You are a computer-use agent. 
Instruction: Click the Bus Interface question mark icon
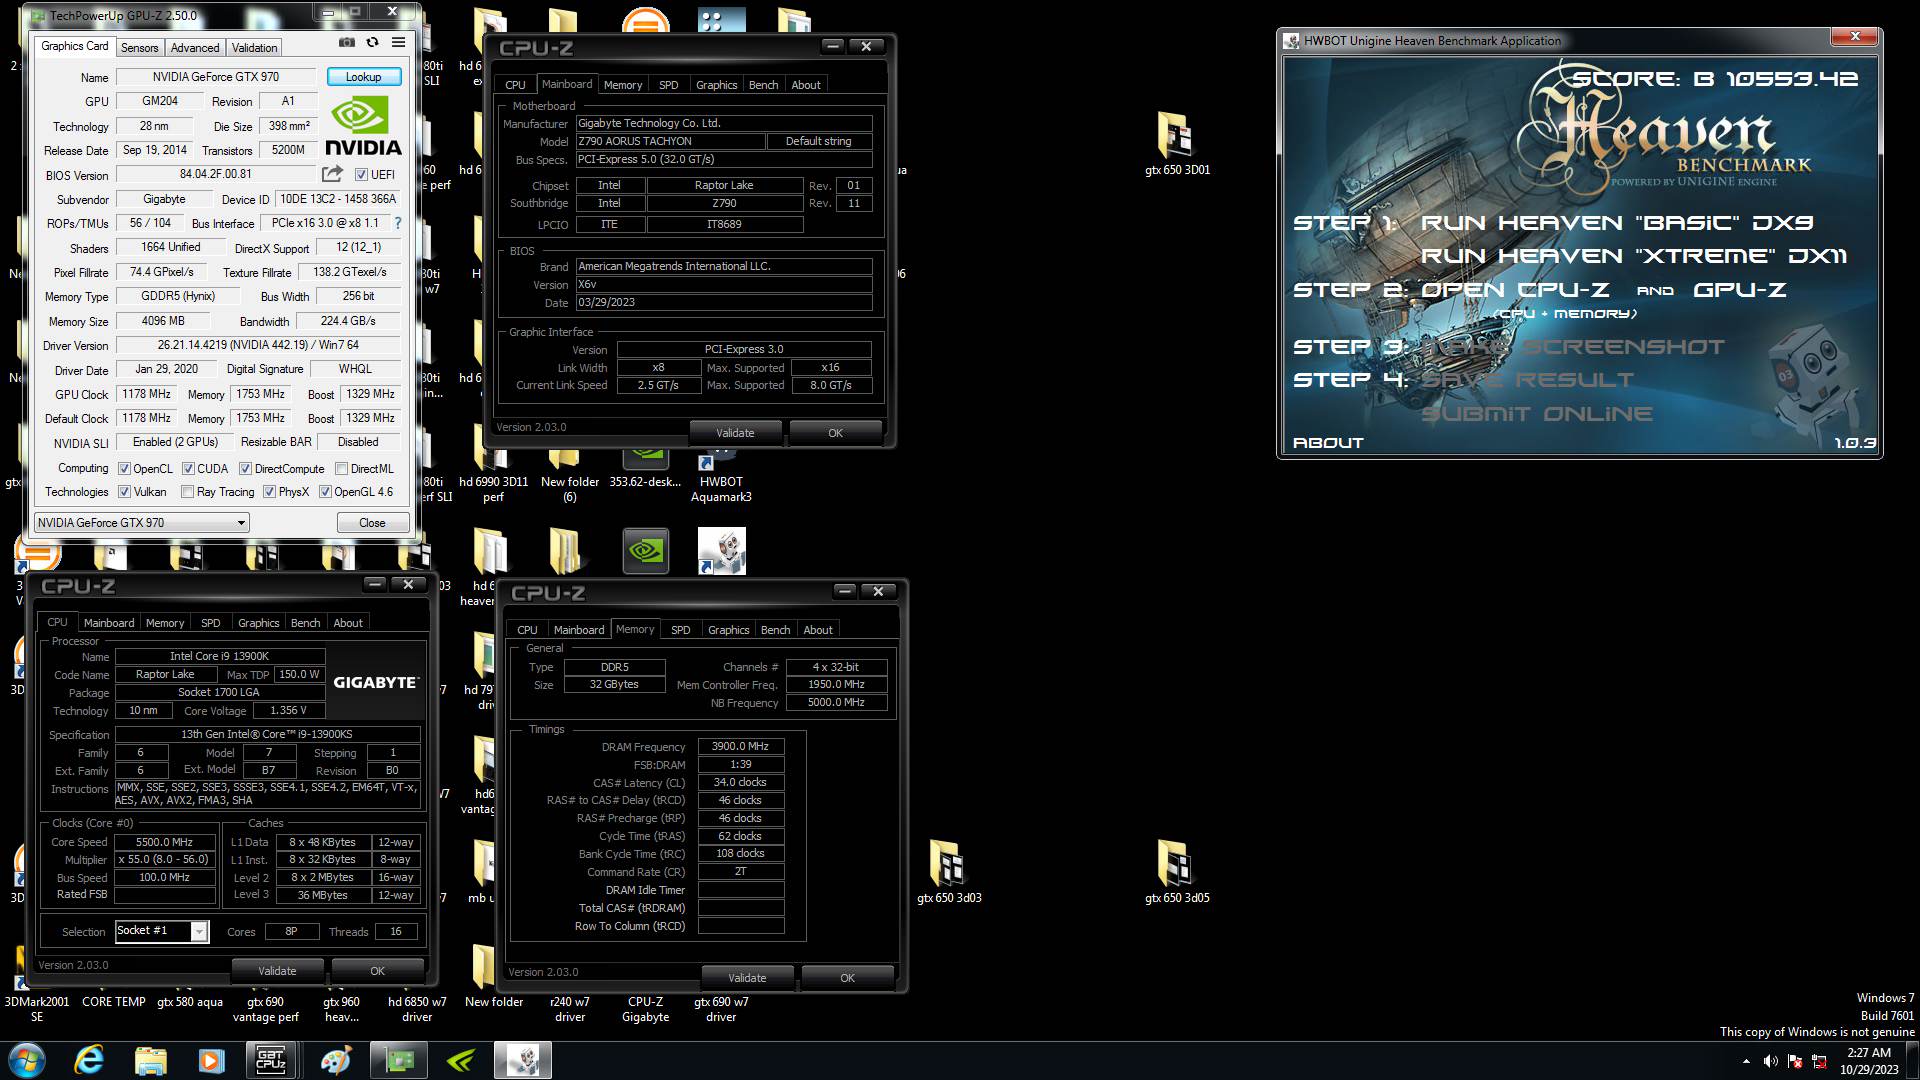pos(398,223)
